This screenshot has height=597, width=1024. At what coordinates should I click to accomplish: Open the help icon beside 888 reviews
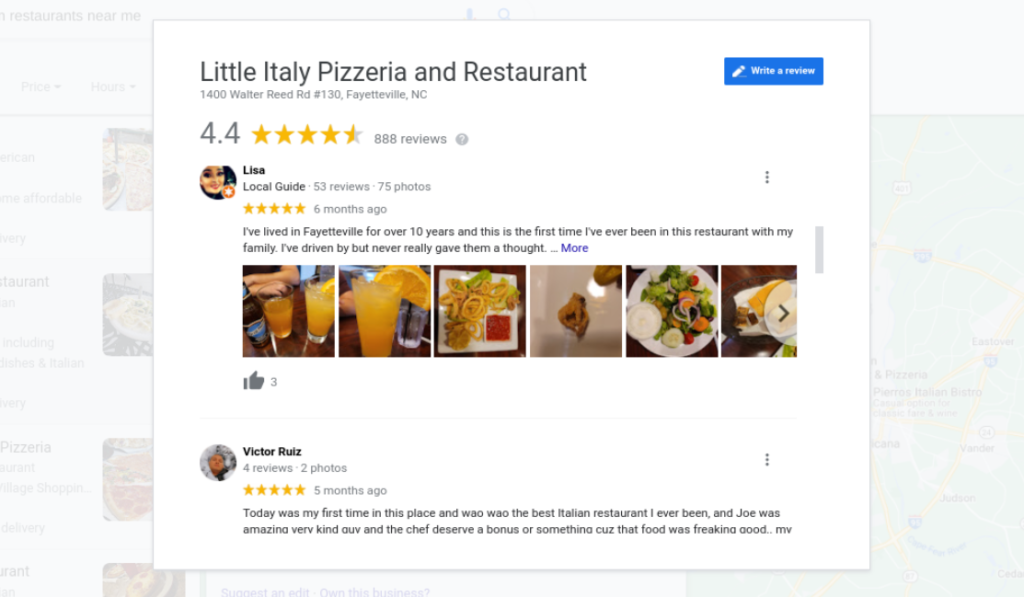[x=462, y=139]
